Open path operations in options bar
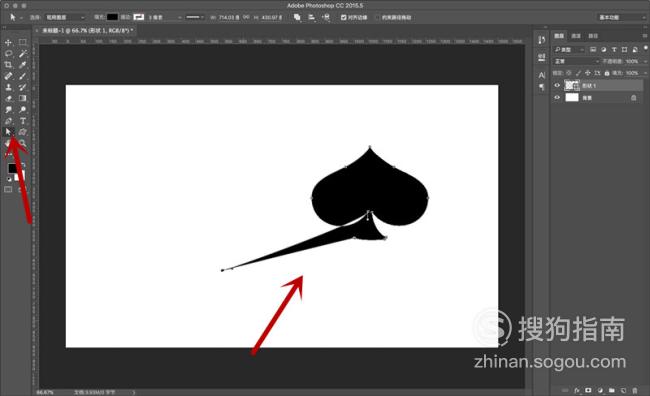The height and width of the screenshot is (396, 650). point(297,17)
